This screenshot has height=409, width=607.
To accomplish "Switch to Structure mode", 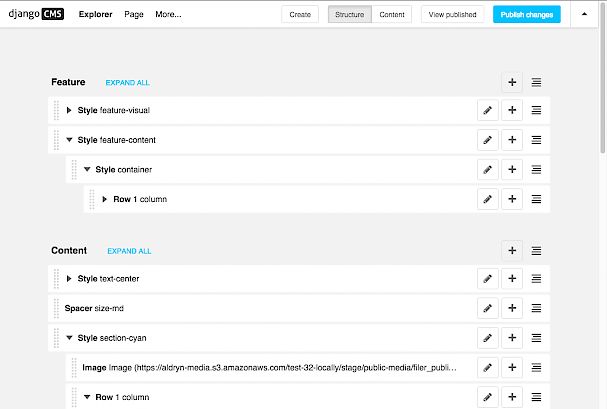I will tap(350, 14).
